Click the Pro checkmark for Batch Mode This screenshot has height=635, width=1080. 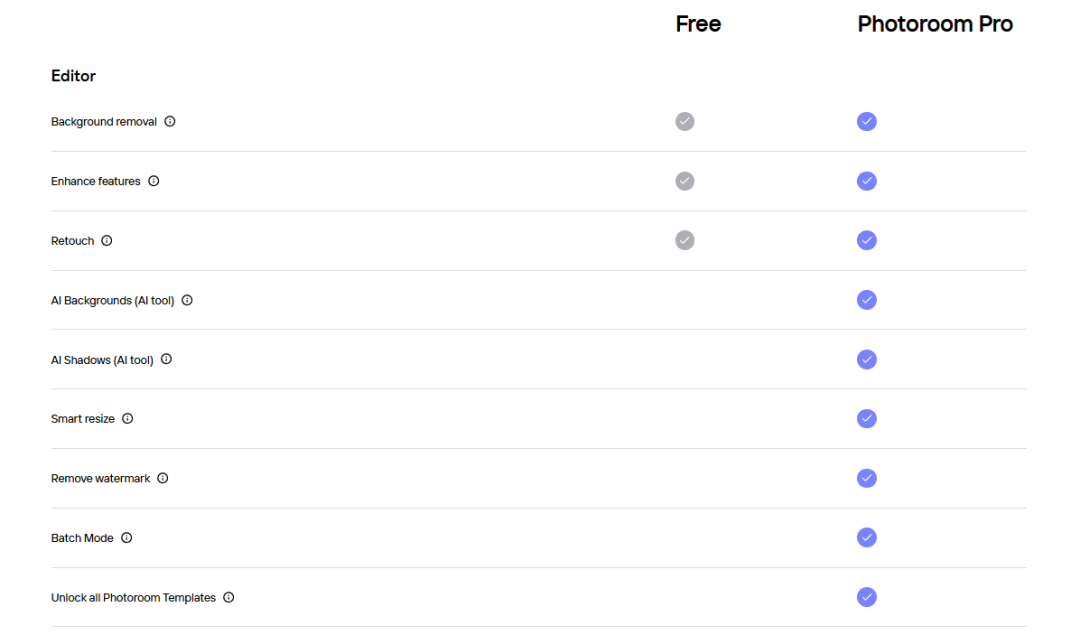click(x=867, y=538)
